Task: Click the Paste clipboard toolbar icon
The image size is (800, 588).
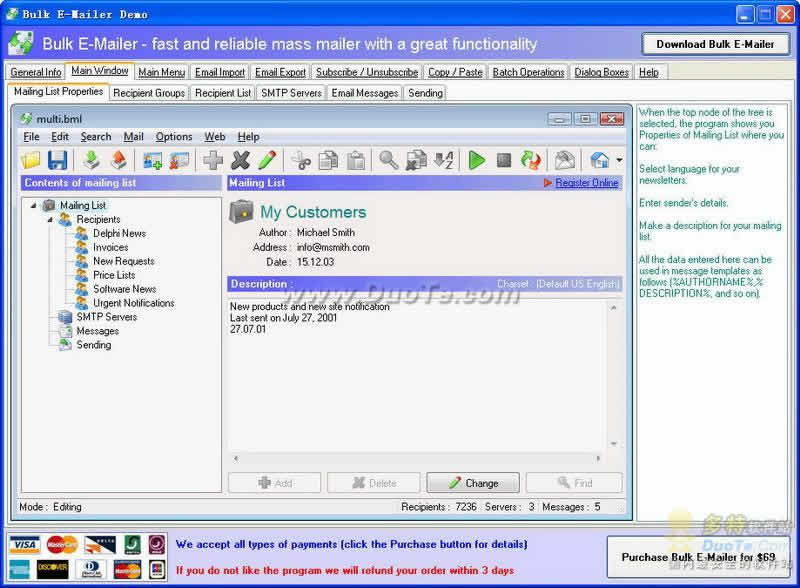Action: coord(356,160)
